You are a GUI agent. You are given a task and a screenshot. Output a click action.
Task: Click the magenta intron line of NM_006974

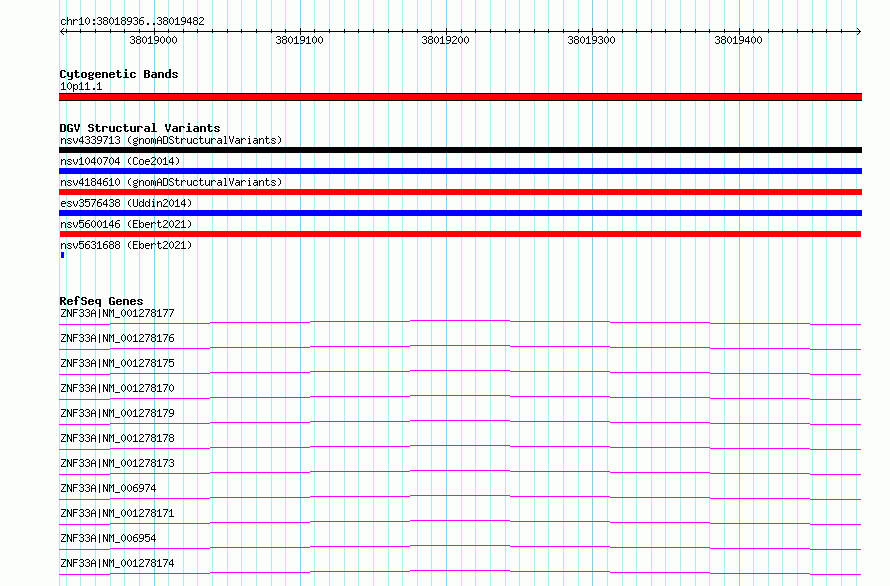pos(460,496)
